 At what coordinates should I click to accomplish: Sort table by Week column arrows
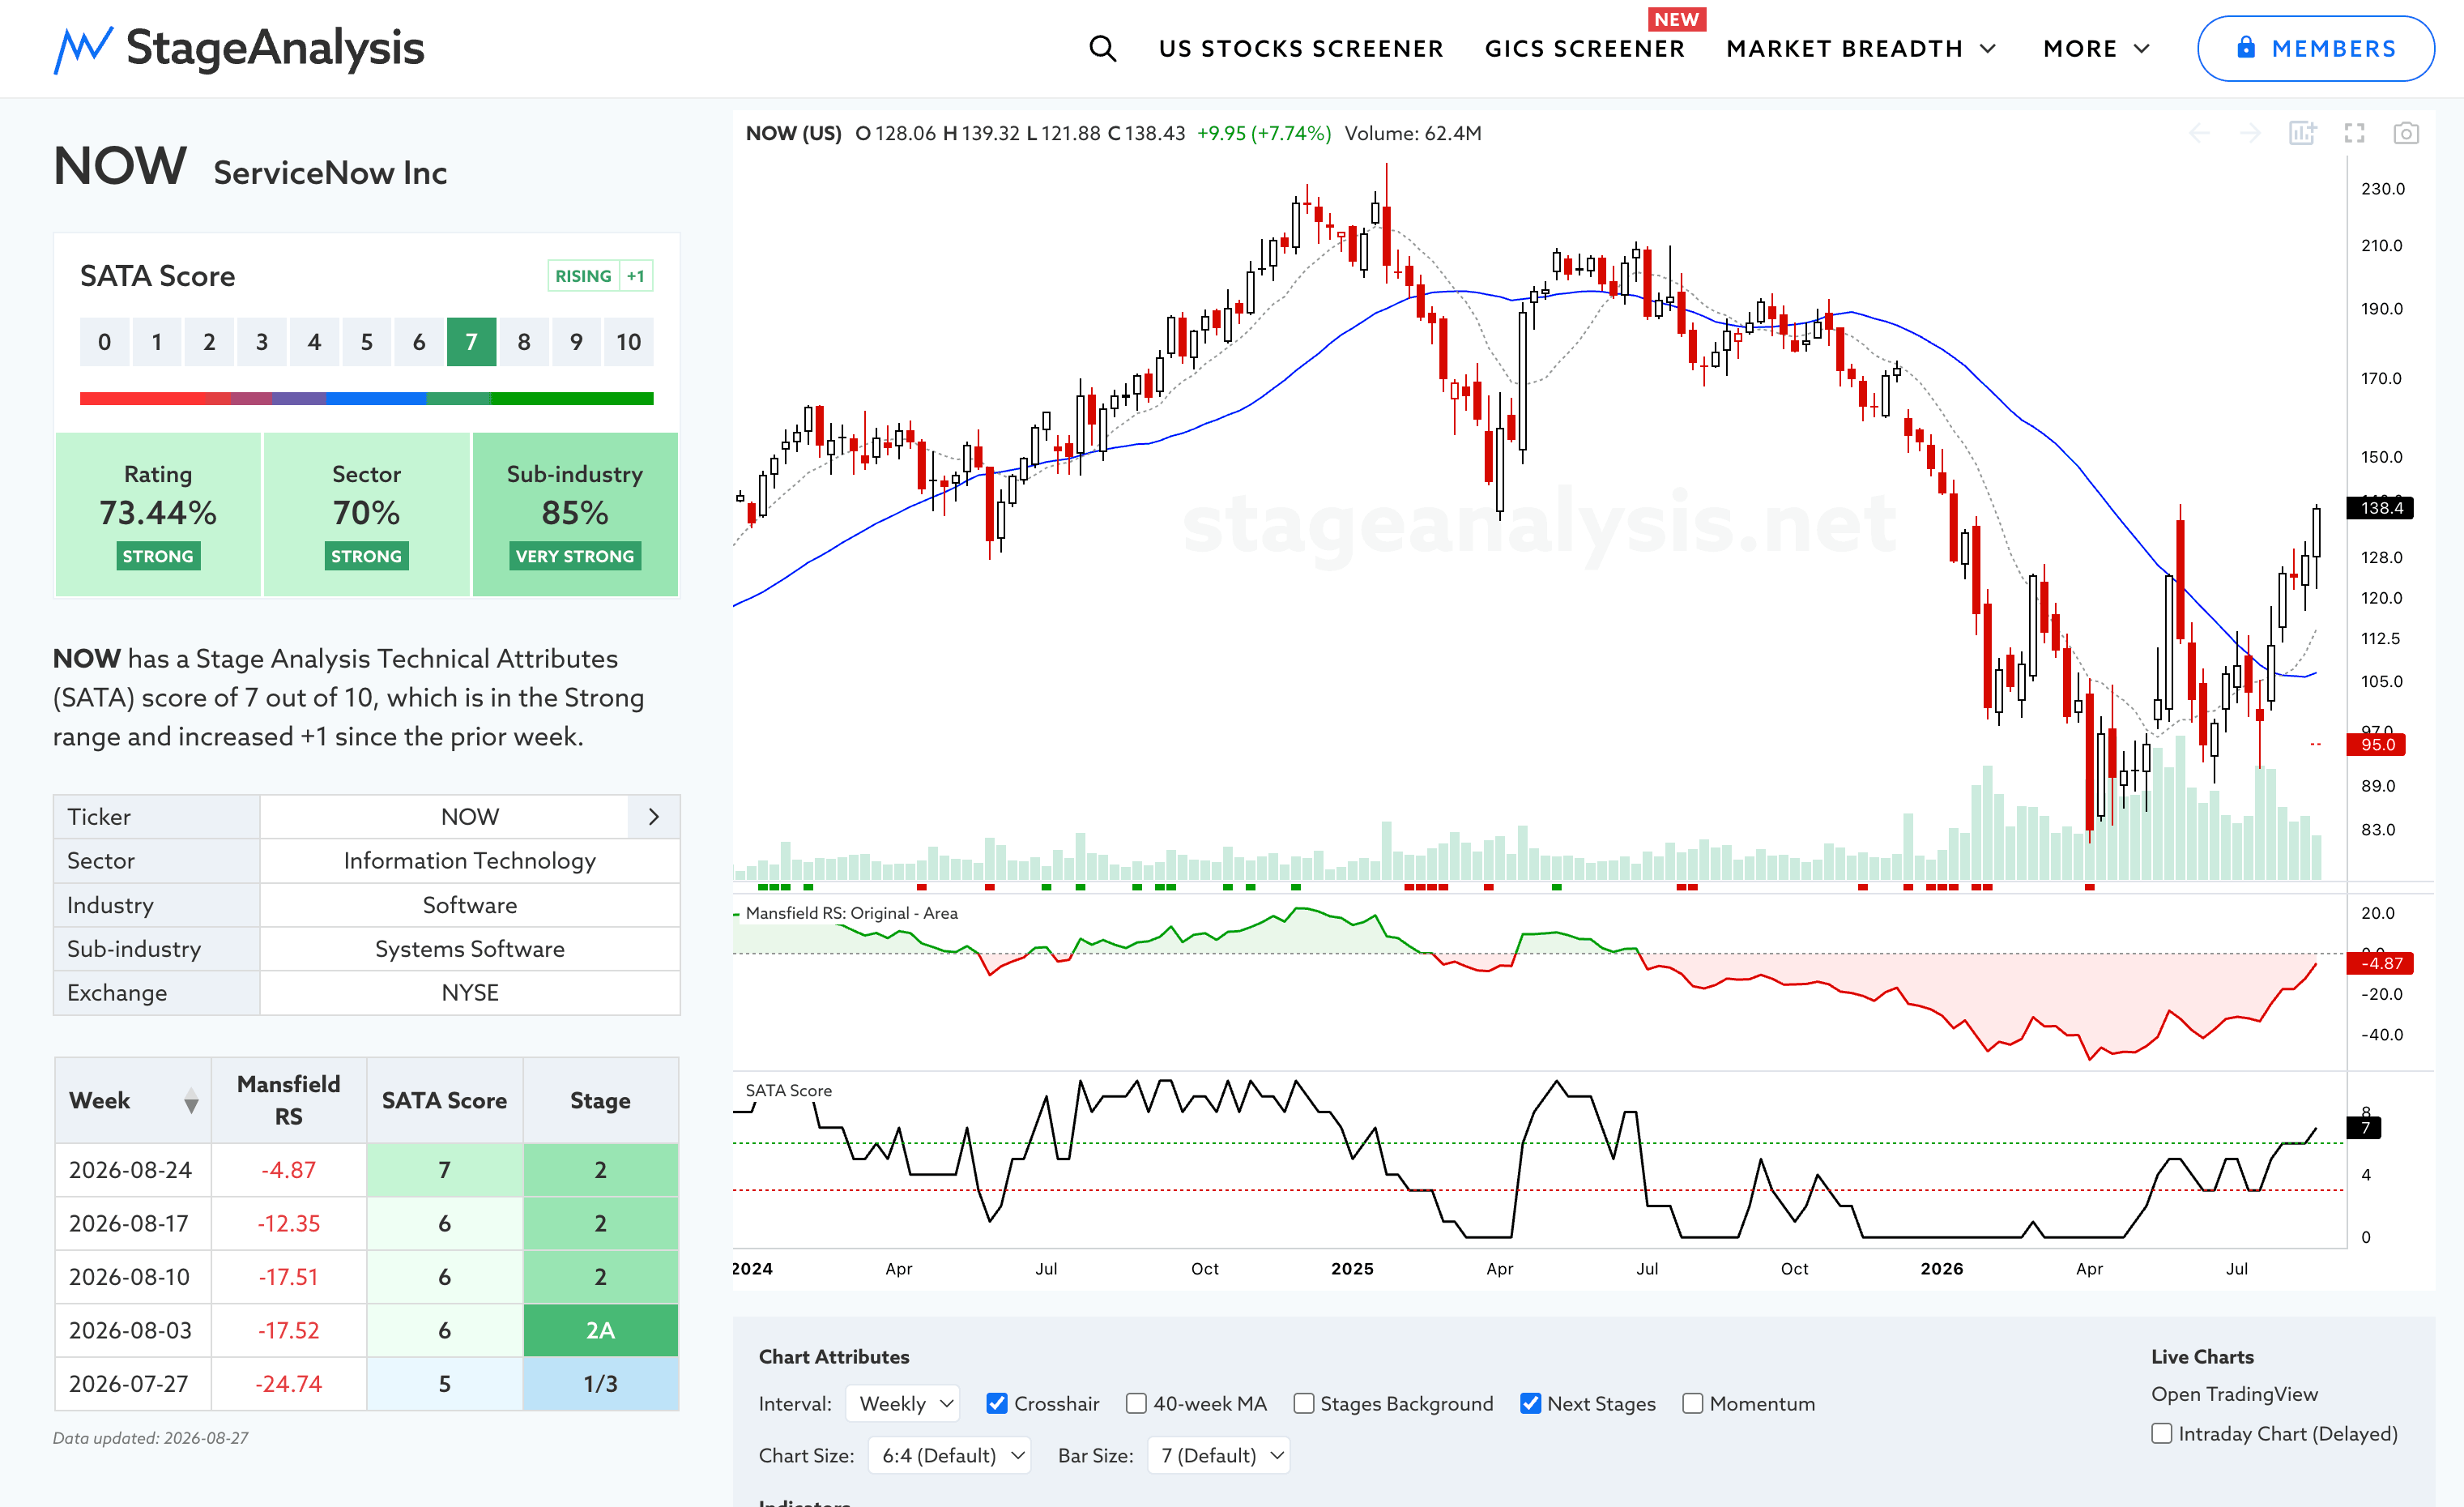pyautogui.click(x=191, y=1101)
